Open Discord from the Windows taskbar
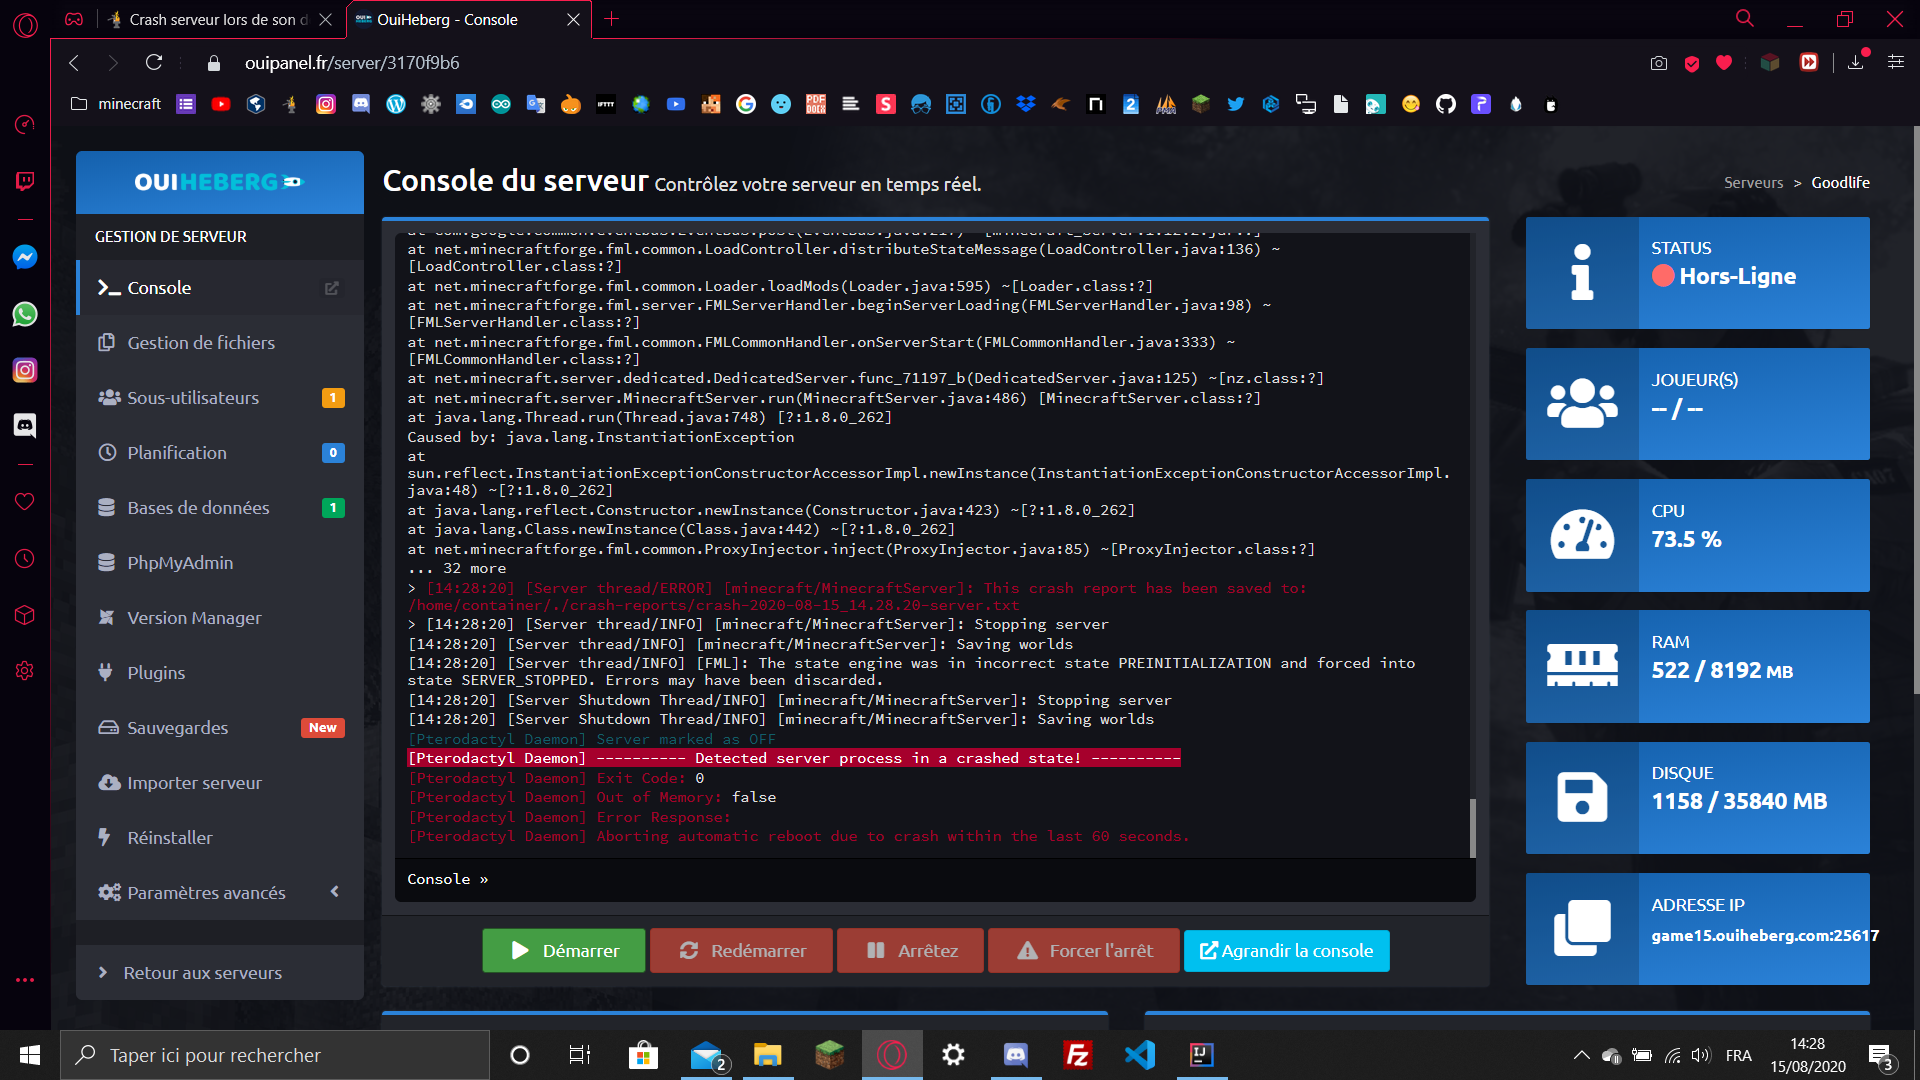1920x1080 pixels. coord(1015,1055)
